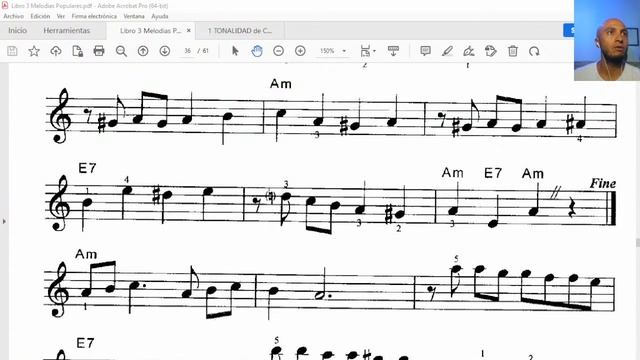This screenshot has width=640, height=360.
Task: Expand the zoom level dropdown
Action: tap(344, 51)
